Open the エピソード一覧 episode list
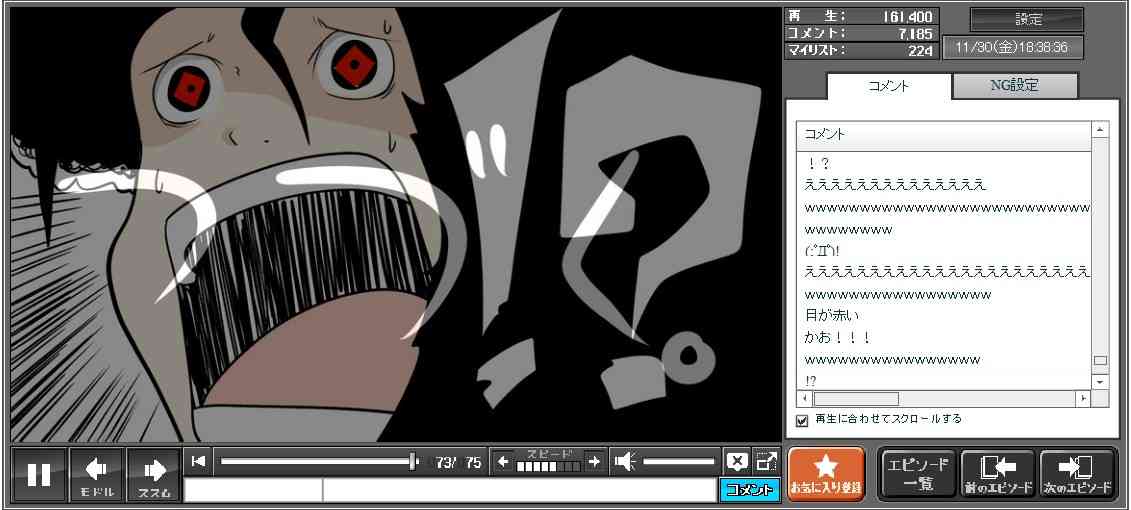The height and width of the screenshot is (510, 1131). click(916, 473)
